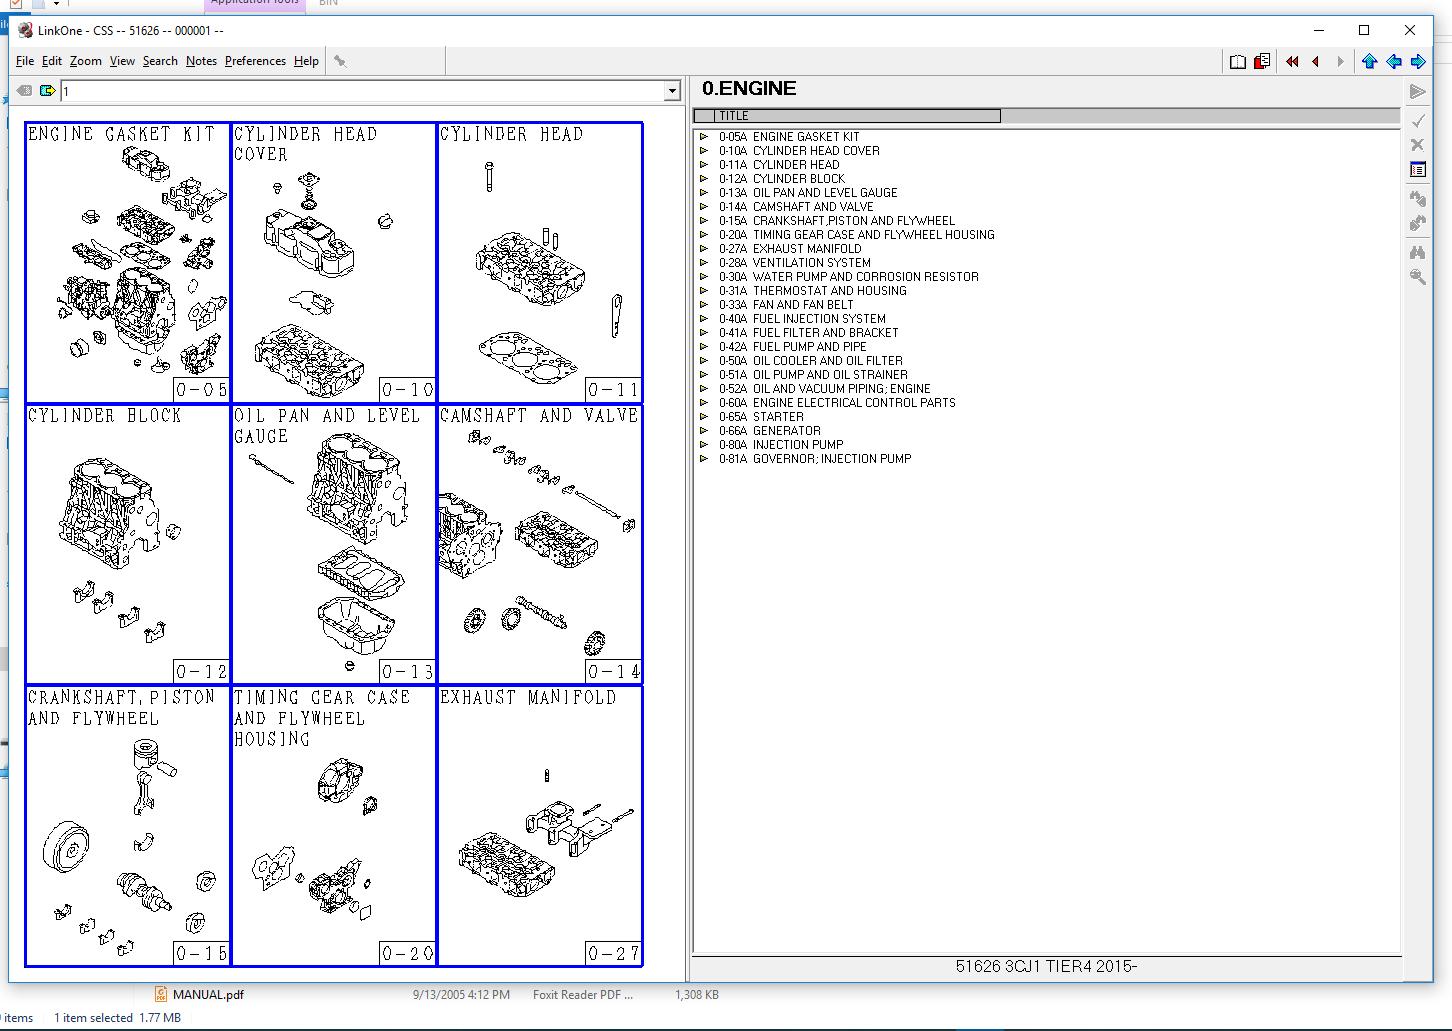Click the TITLE column header
The height and width of the screenshot is (1031, 1452).
(735, 115)
